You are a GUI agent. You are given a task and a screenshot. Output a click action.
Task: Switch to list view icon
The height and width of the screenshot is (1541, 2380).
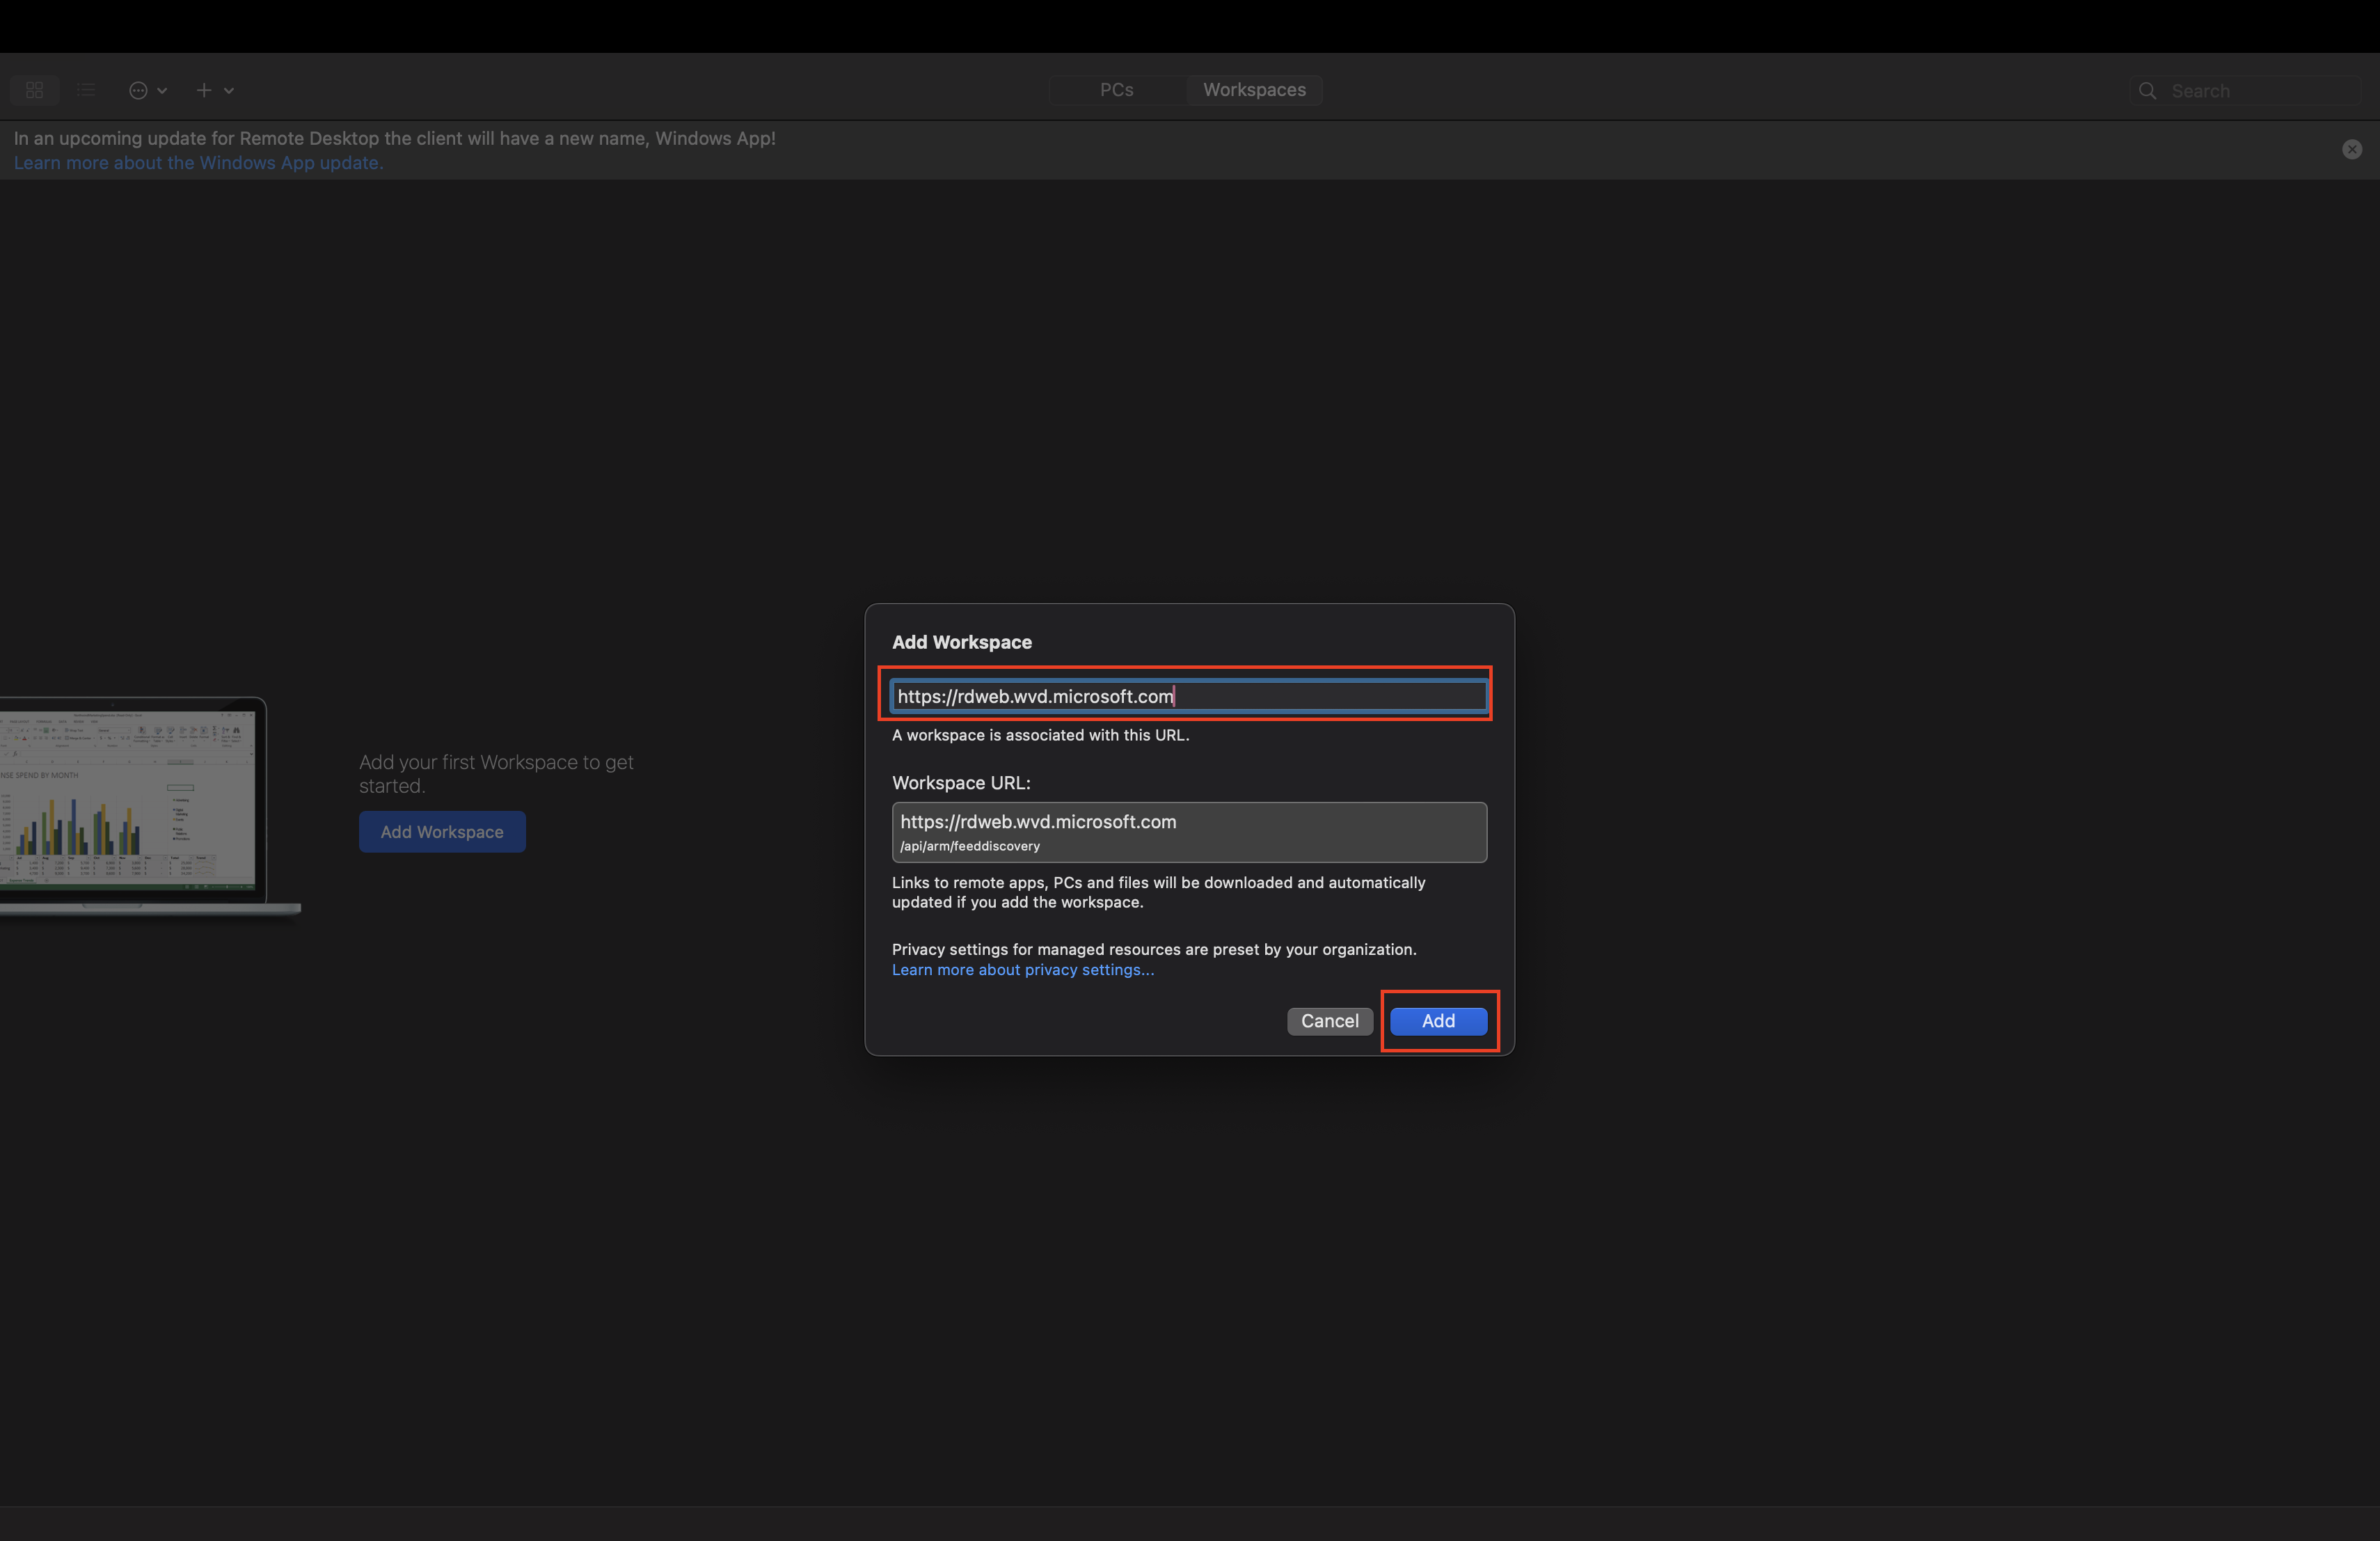pyautogui.click(x=86, y=90)
